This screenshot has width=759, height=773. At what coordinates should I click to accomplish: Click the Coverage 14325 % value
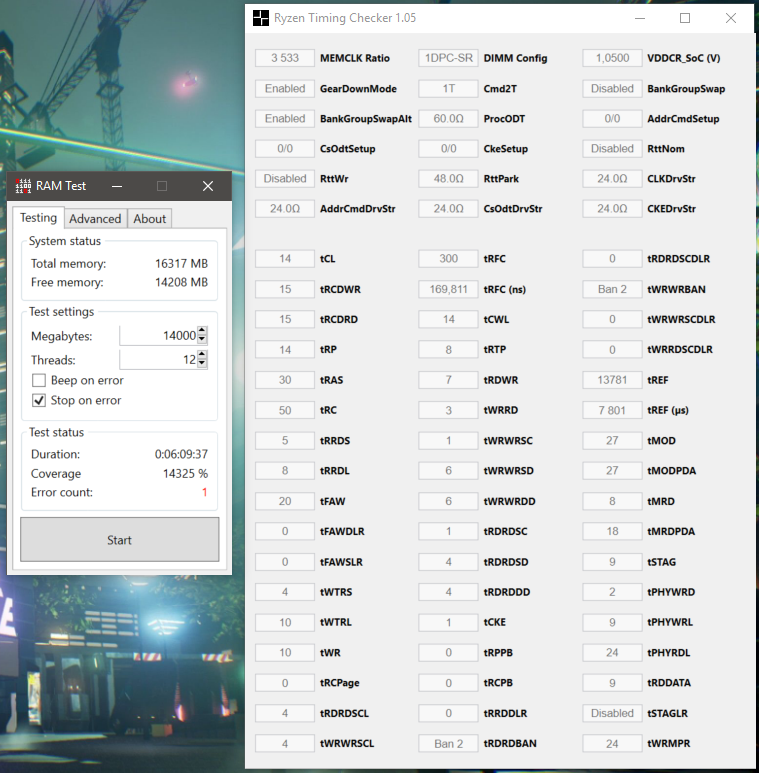coord(185,474)
